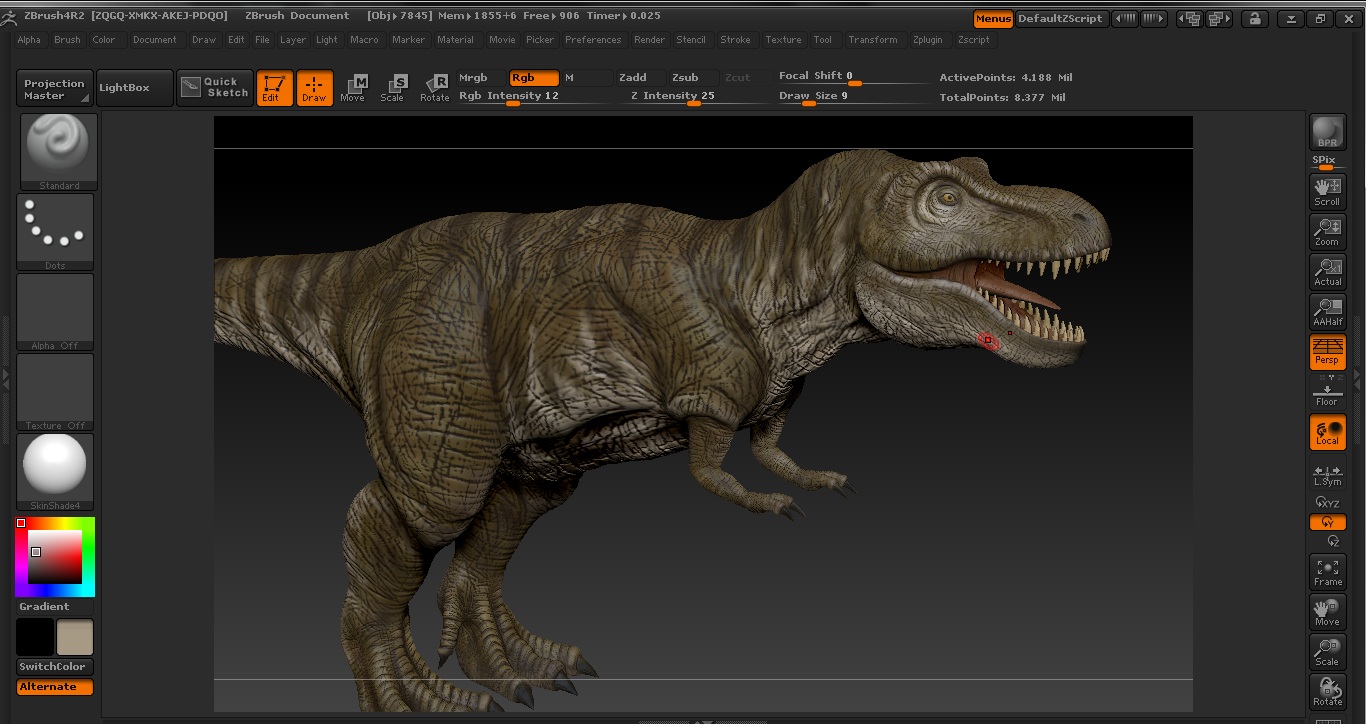Activate the Scale transform mode

click(x=392, y=87)
